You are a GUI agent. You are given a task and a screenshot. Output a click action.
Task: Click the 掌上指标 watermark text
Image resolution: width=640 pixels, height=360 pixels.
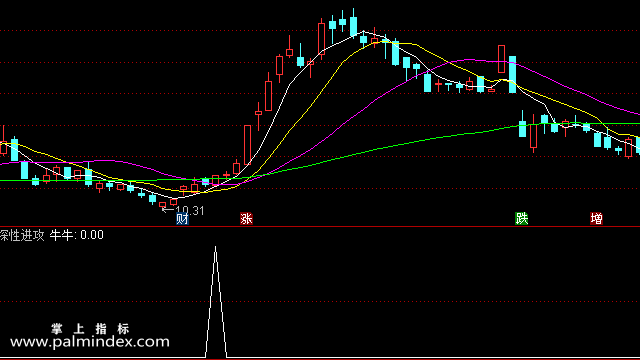click(90, 329)
